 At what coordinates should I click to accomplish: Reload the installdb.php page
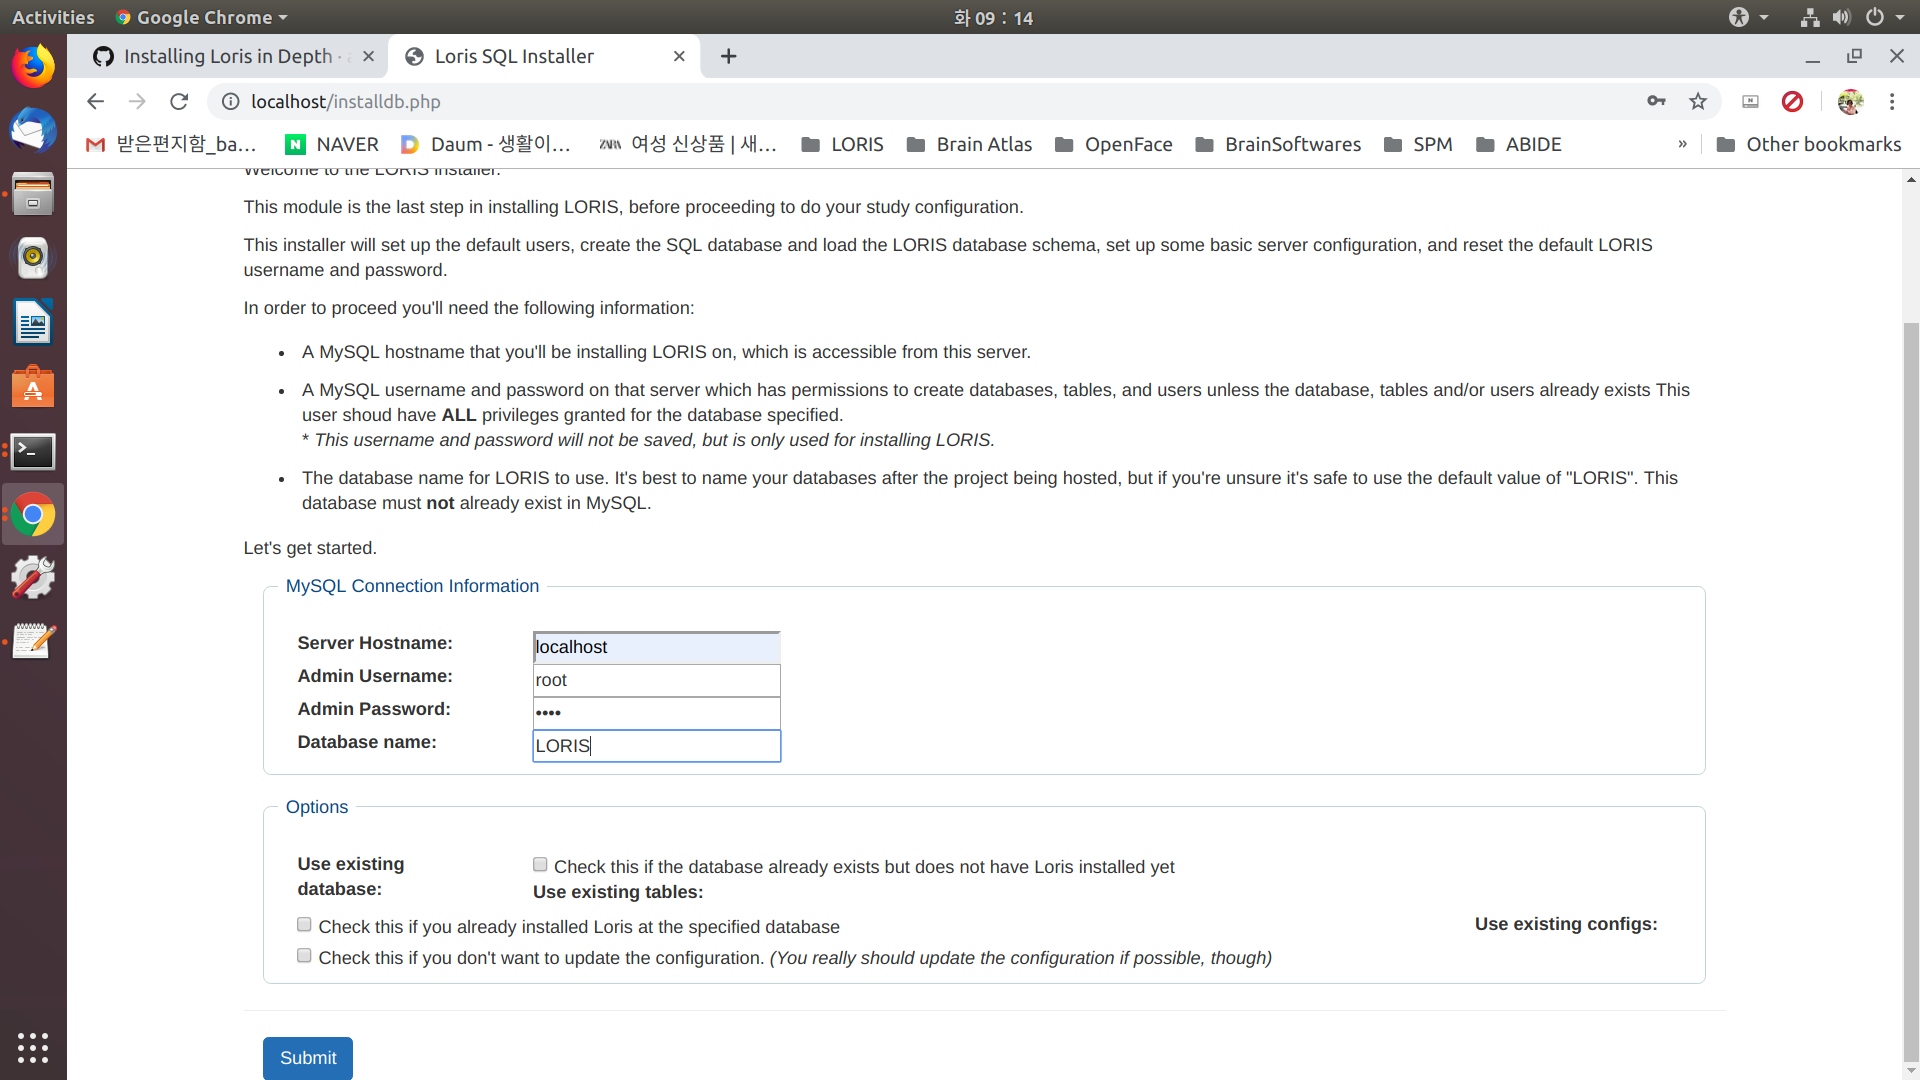pyautogui.click(x=179, y=101)
